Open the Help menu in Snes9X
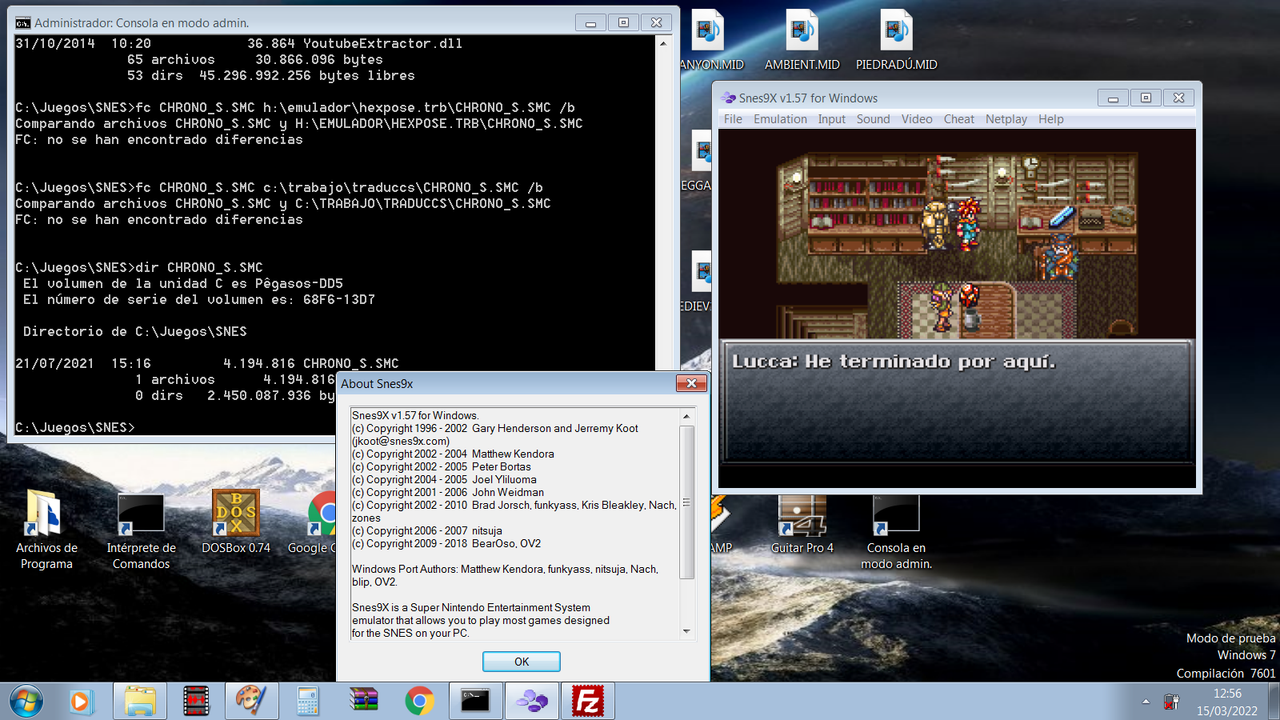This screenshot has width=1280, height=720. 1051,119
